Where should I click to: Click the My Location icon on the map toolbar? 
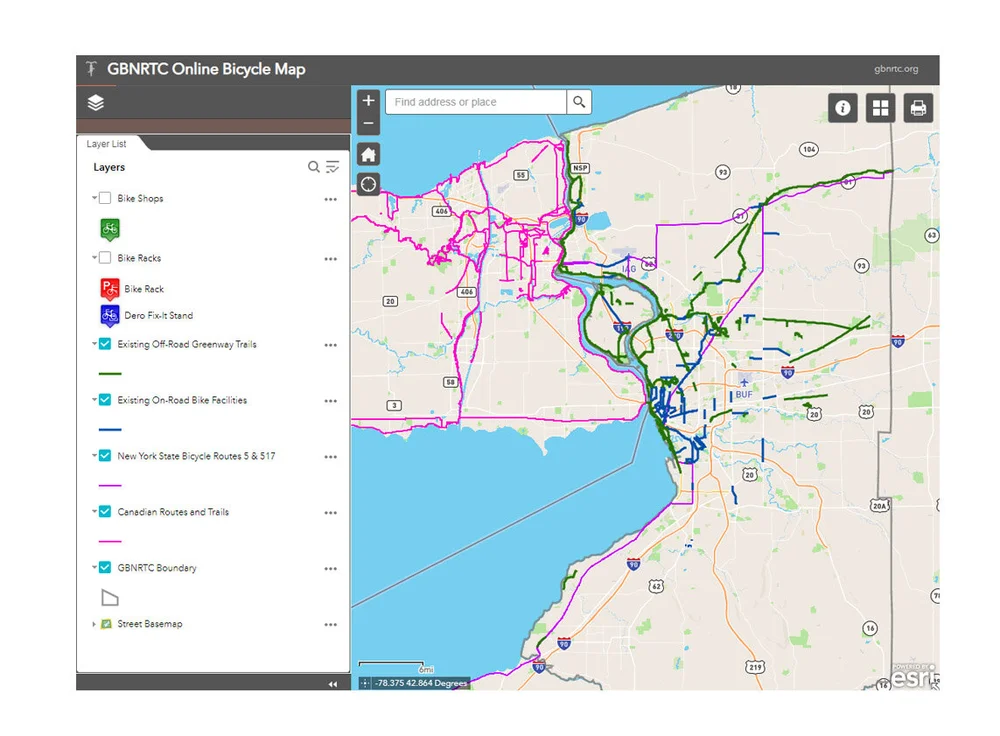click(368, 184)
